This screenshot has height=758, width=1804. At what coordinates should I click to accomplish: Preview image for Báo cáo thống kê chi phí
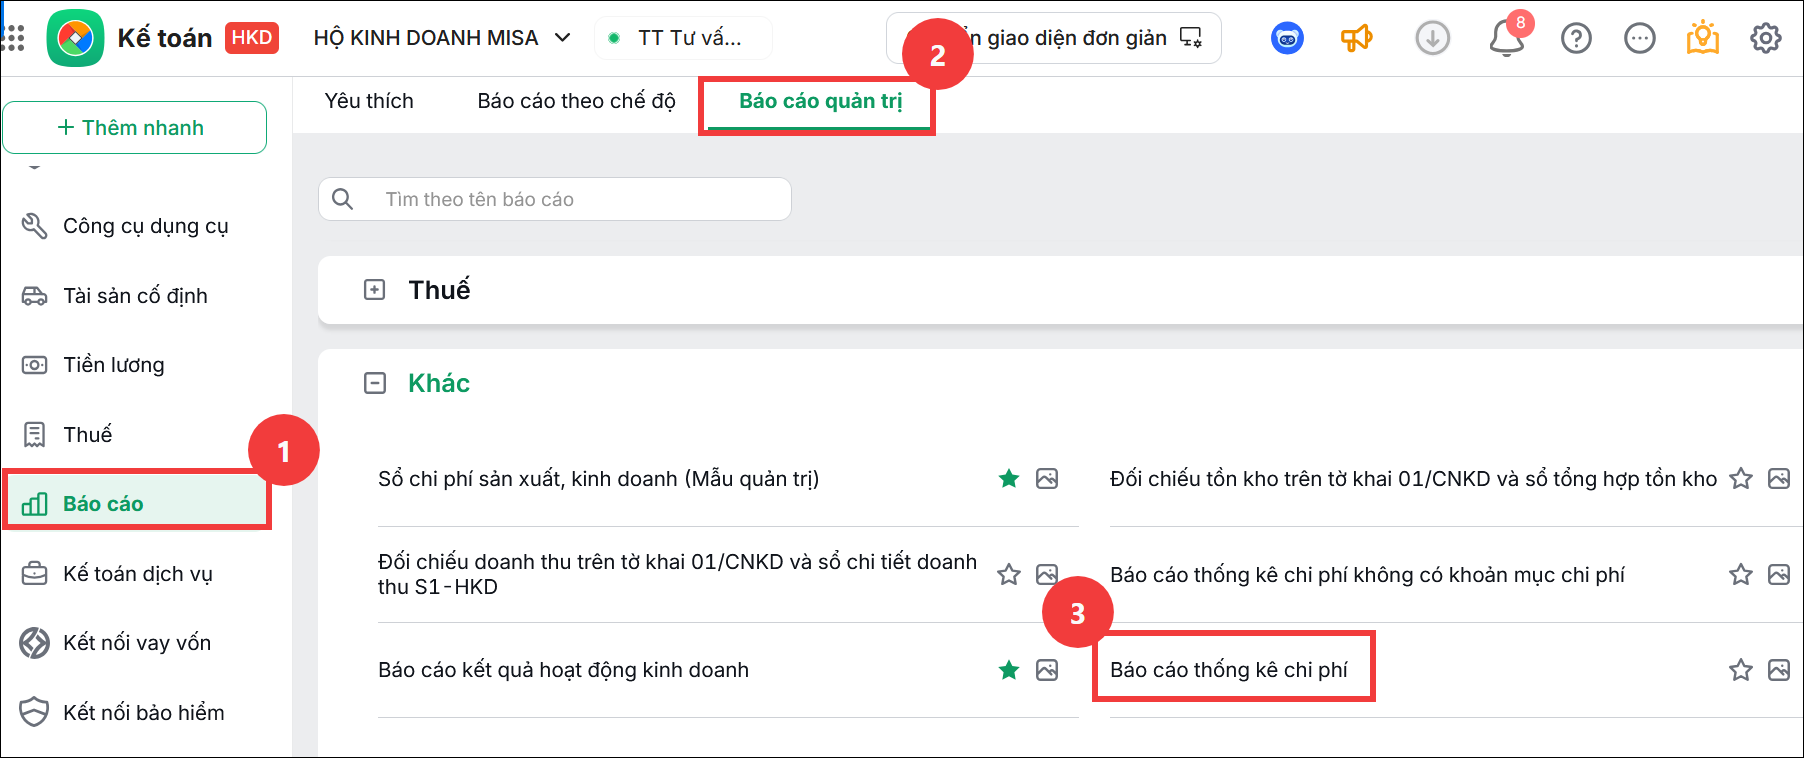(1779, 670)
